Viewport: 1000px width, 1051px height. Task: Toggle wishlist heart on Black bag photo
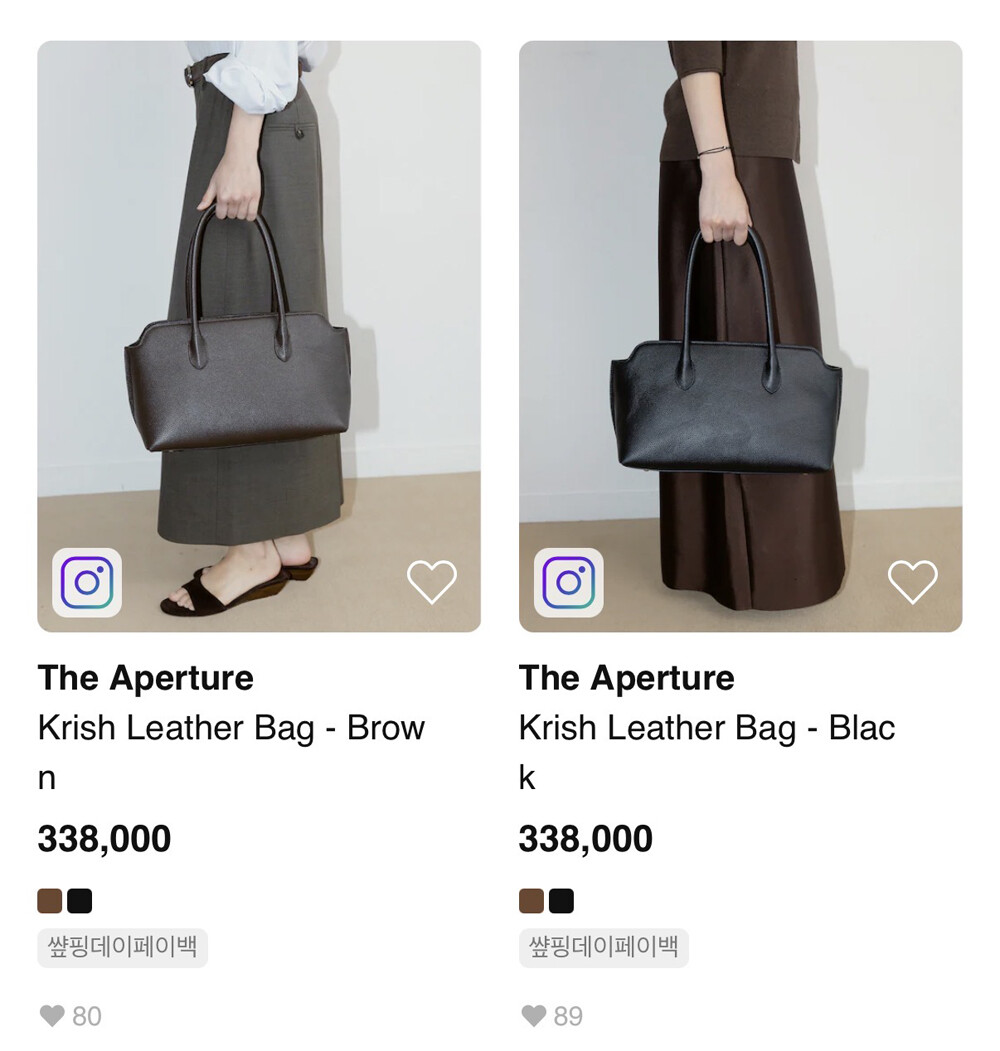click(913, 581)
